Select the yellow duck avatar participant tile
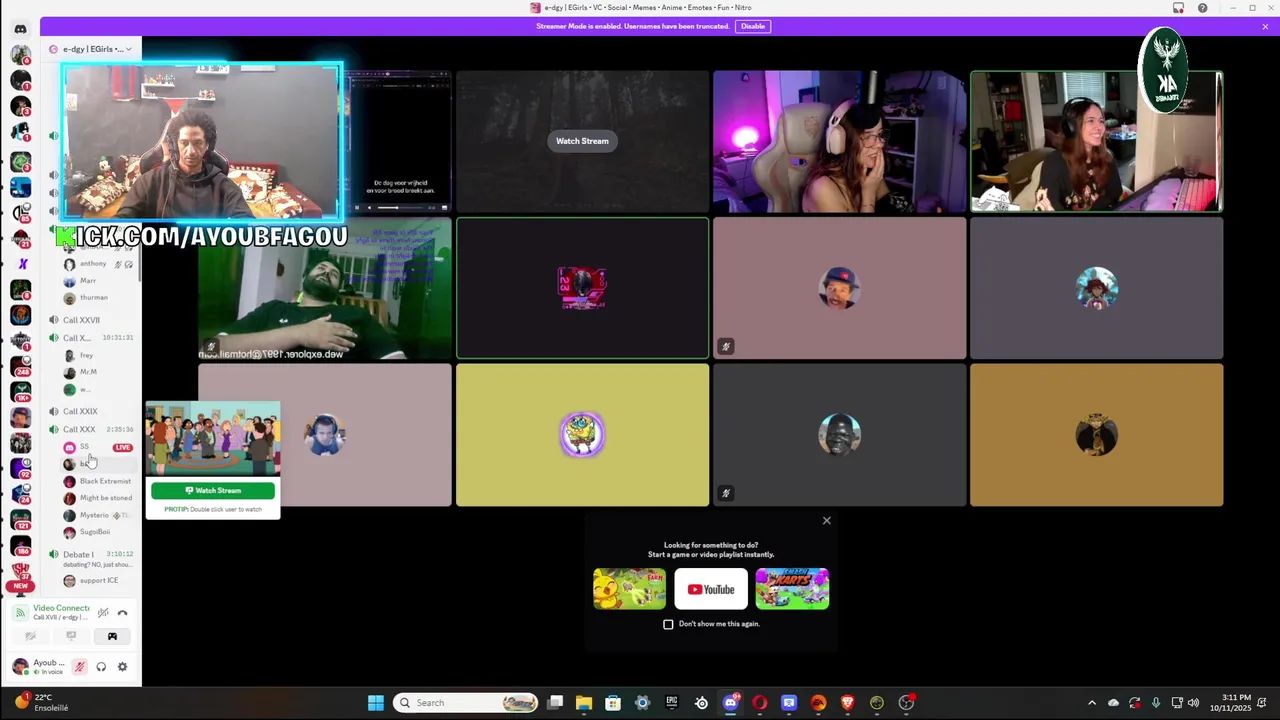Screen dimensions: 1280x720 (x=582, y=435)
